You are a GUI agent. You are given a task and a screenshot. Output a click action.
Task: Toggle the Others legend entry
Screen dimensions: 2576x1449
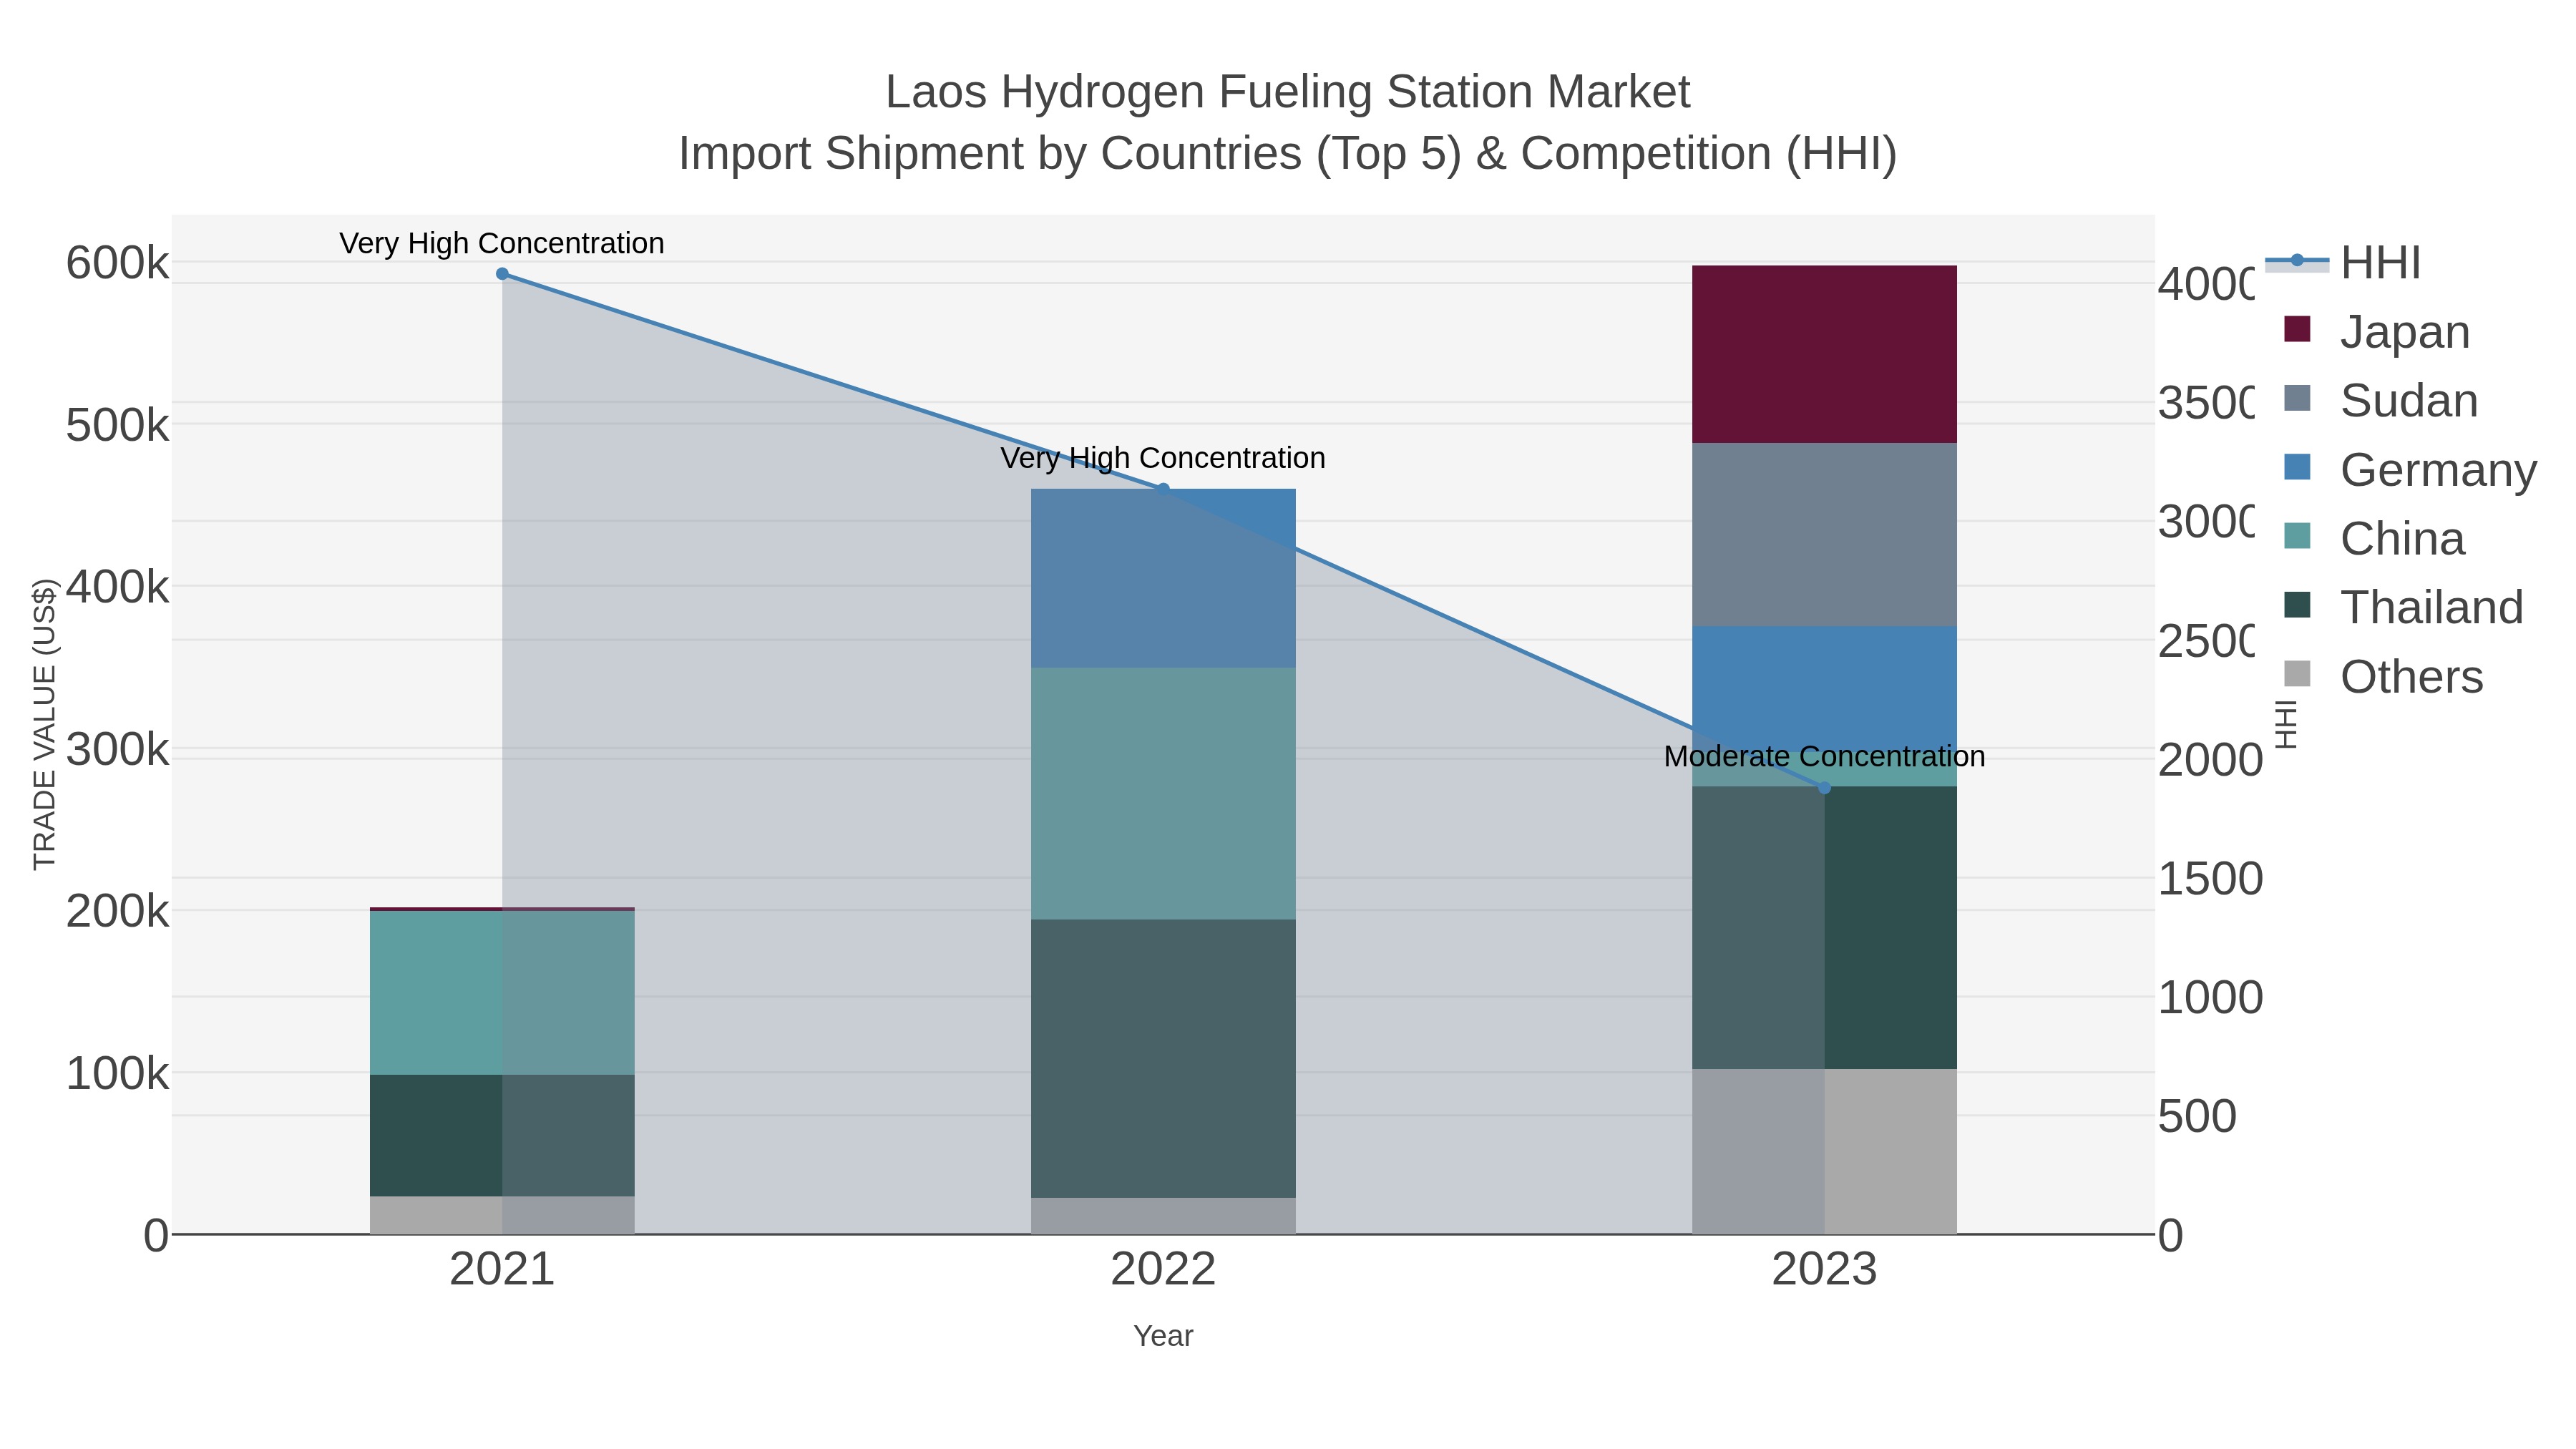coord(2383,677)
